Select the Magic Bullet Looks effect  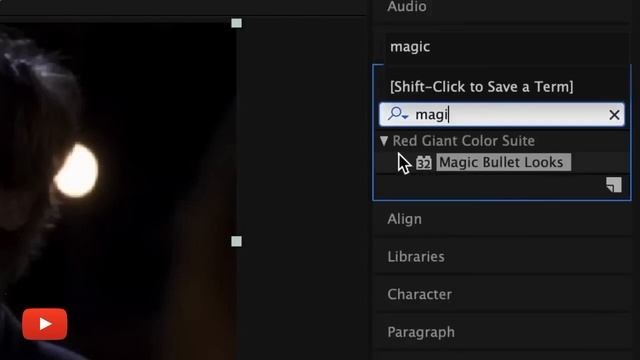coord(503,162)
